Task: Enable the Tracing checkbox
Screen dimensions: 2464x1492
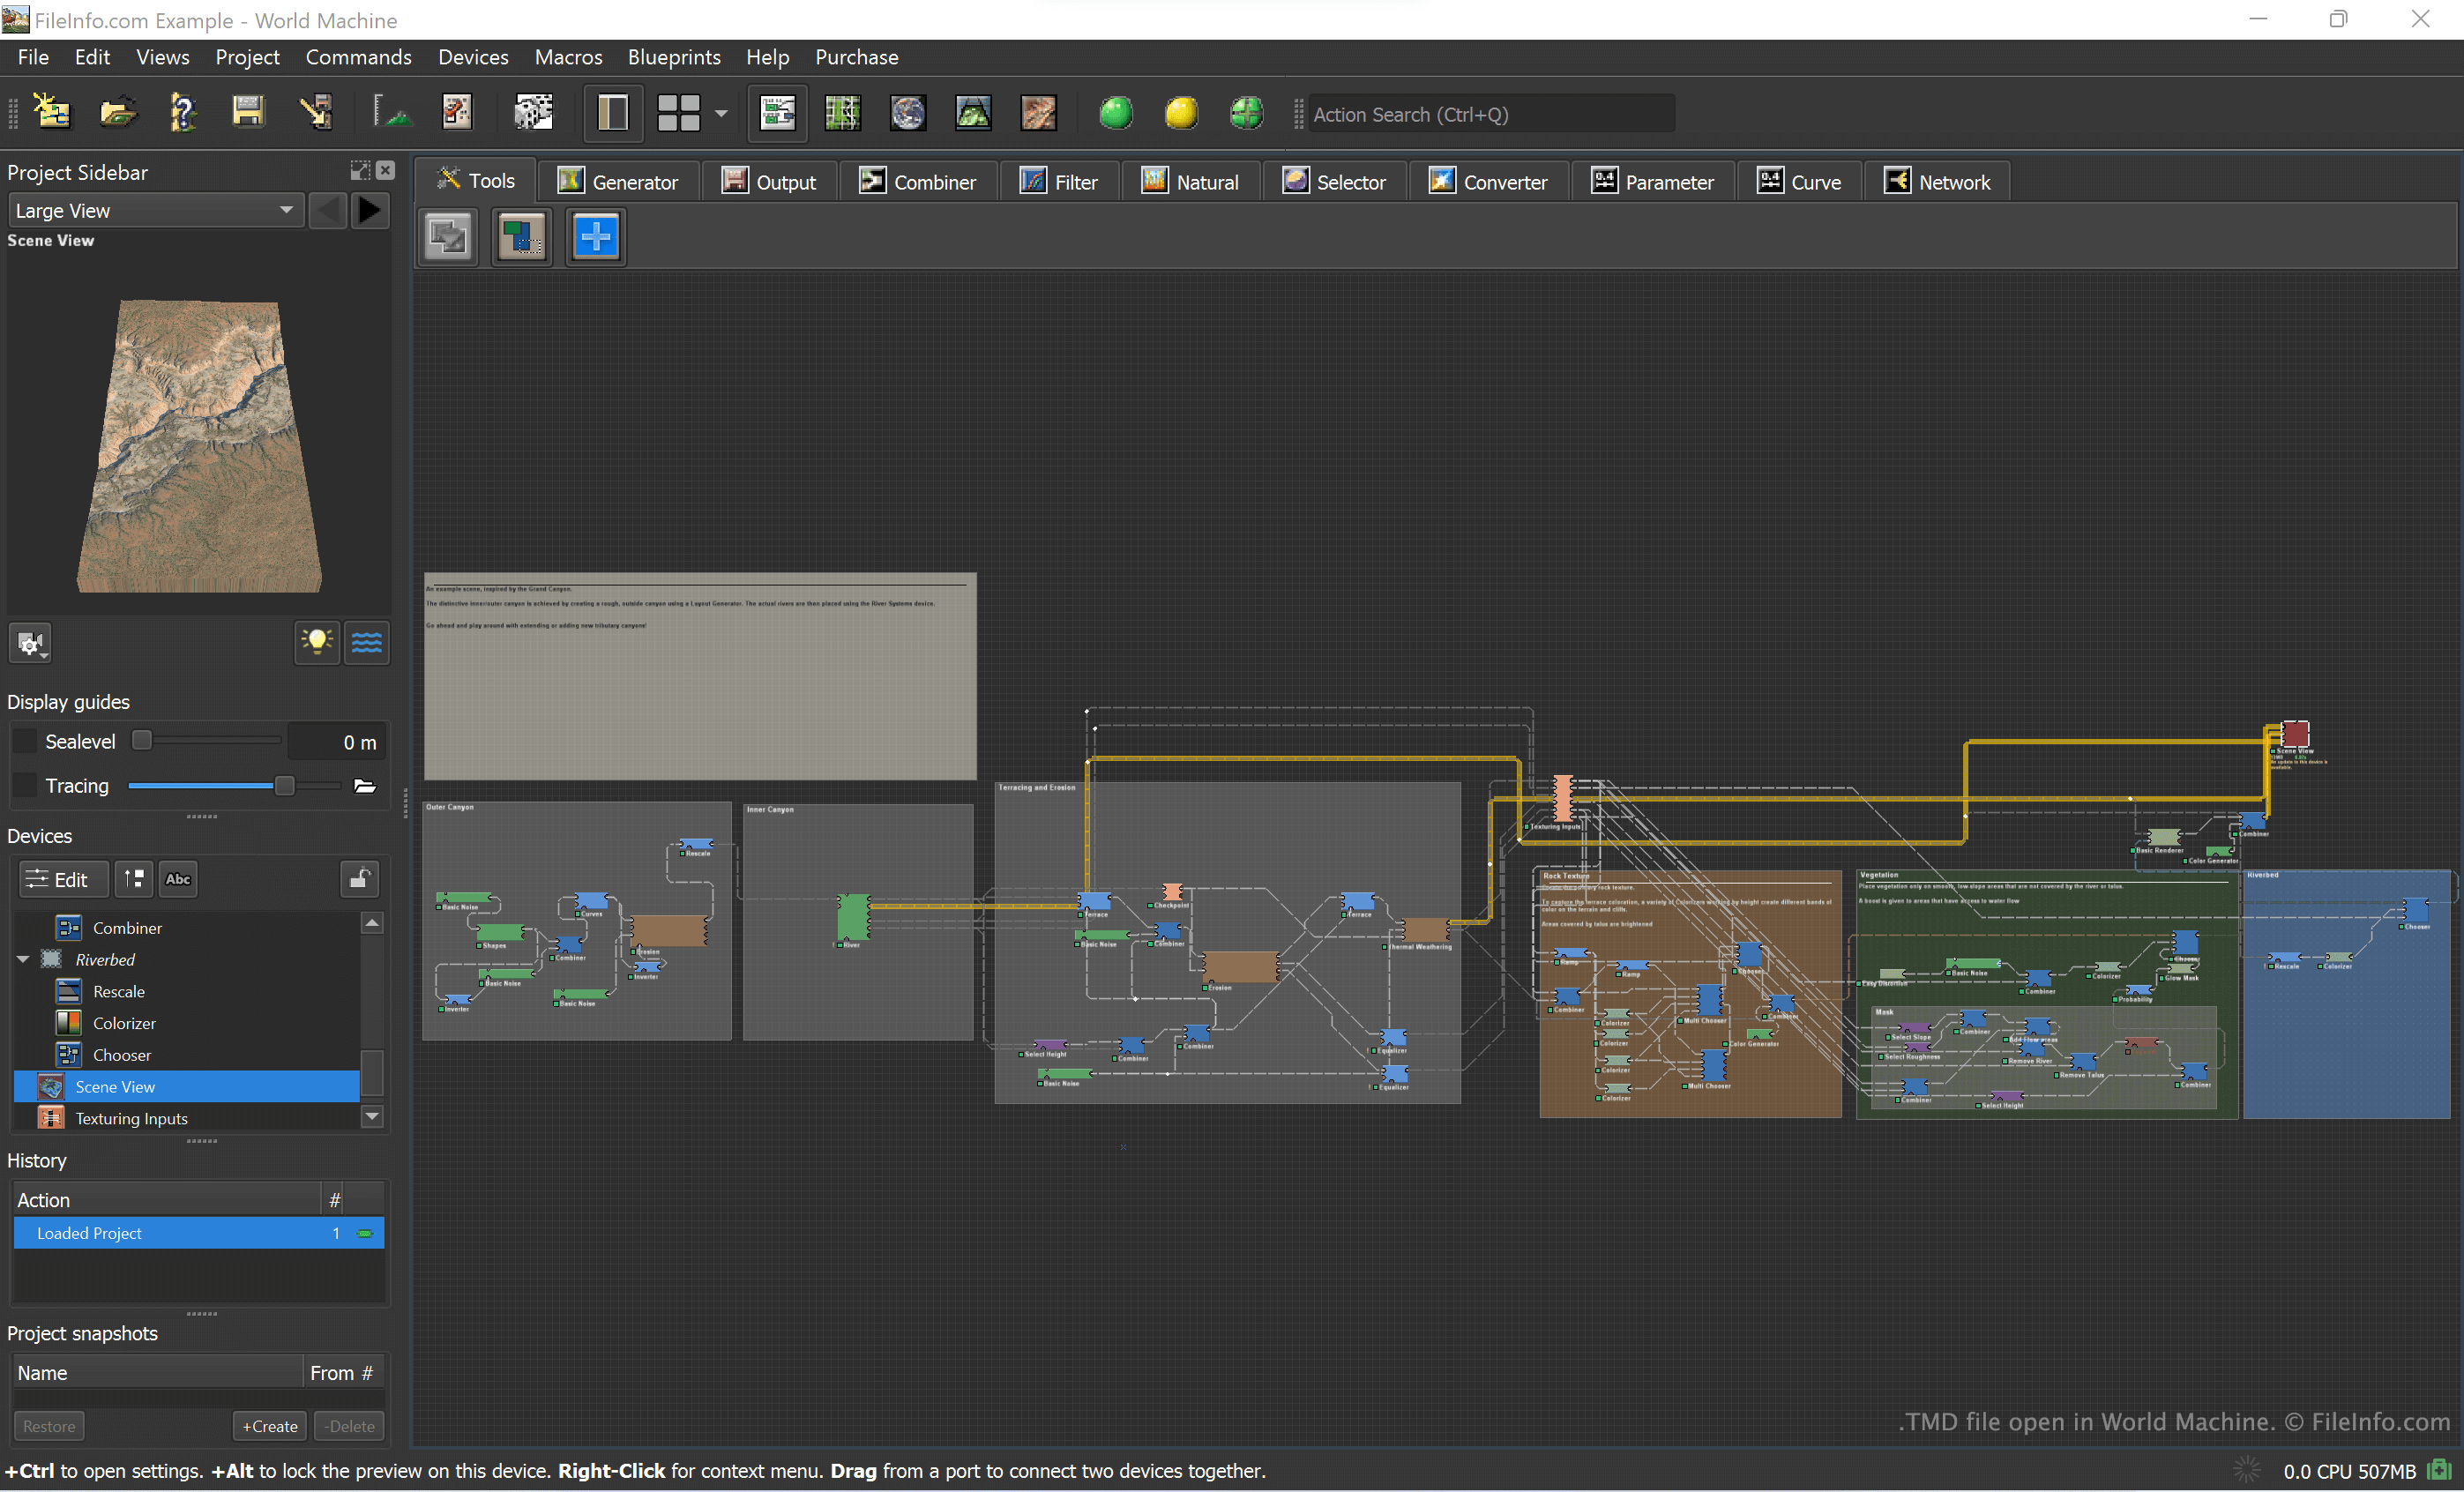Action: pyautogui.click(x=24, y=785)
